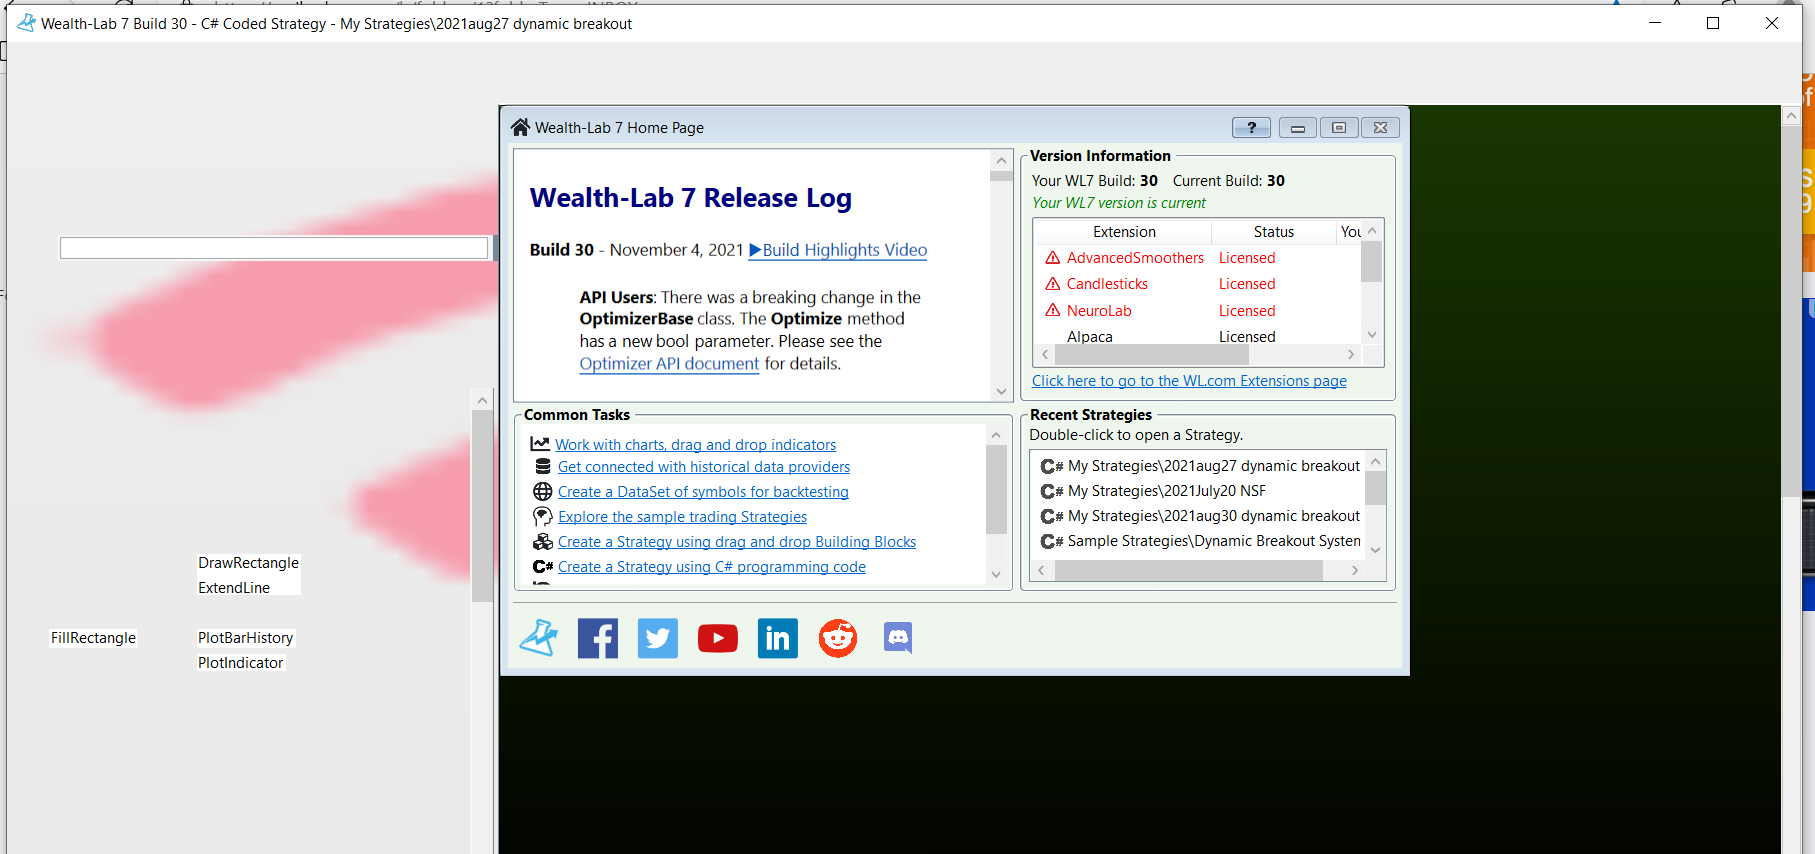Click extensions list horizontal scroll right arrow
This screenshot has width=1815, height=854.
pos(1351,354)
